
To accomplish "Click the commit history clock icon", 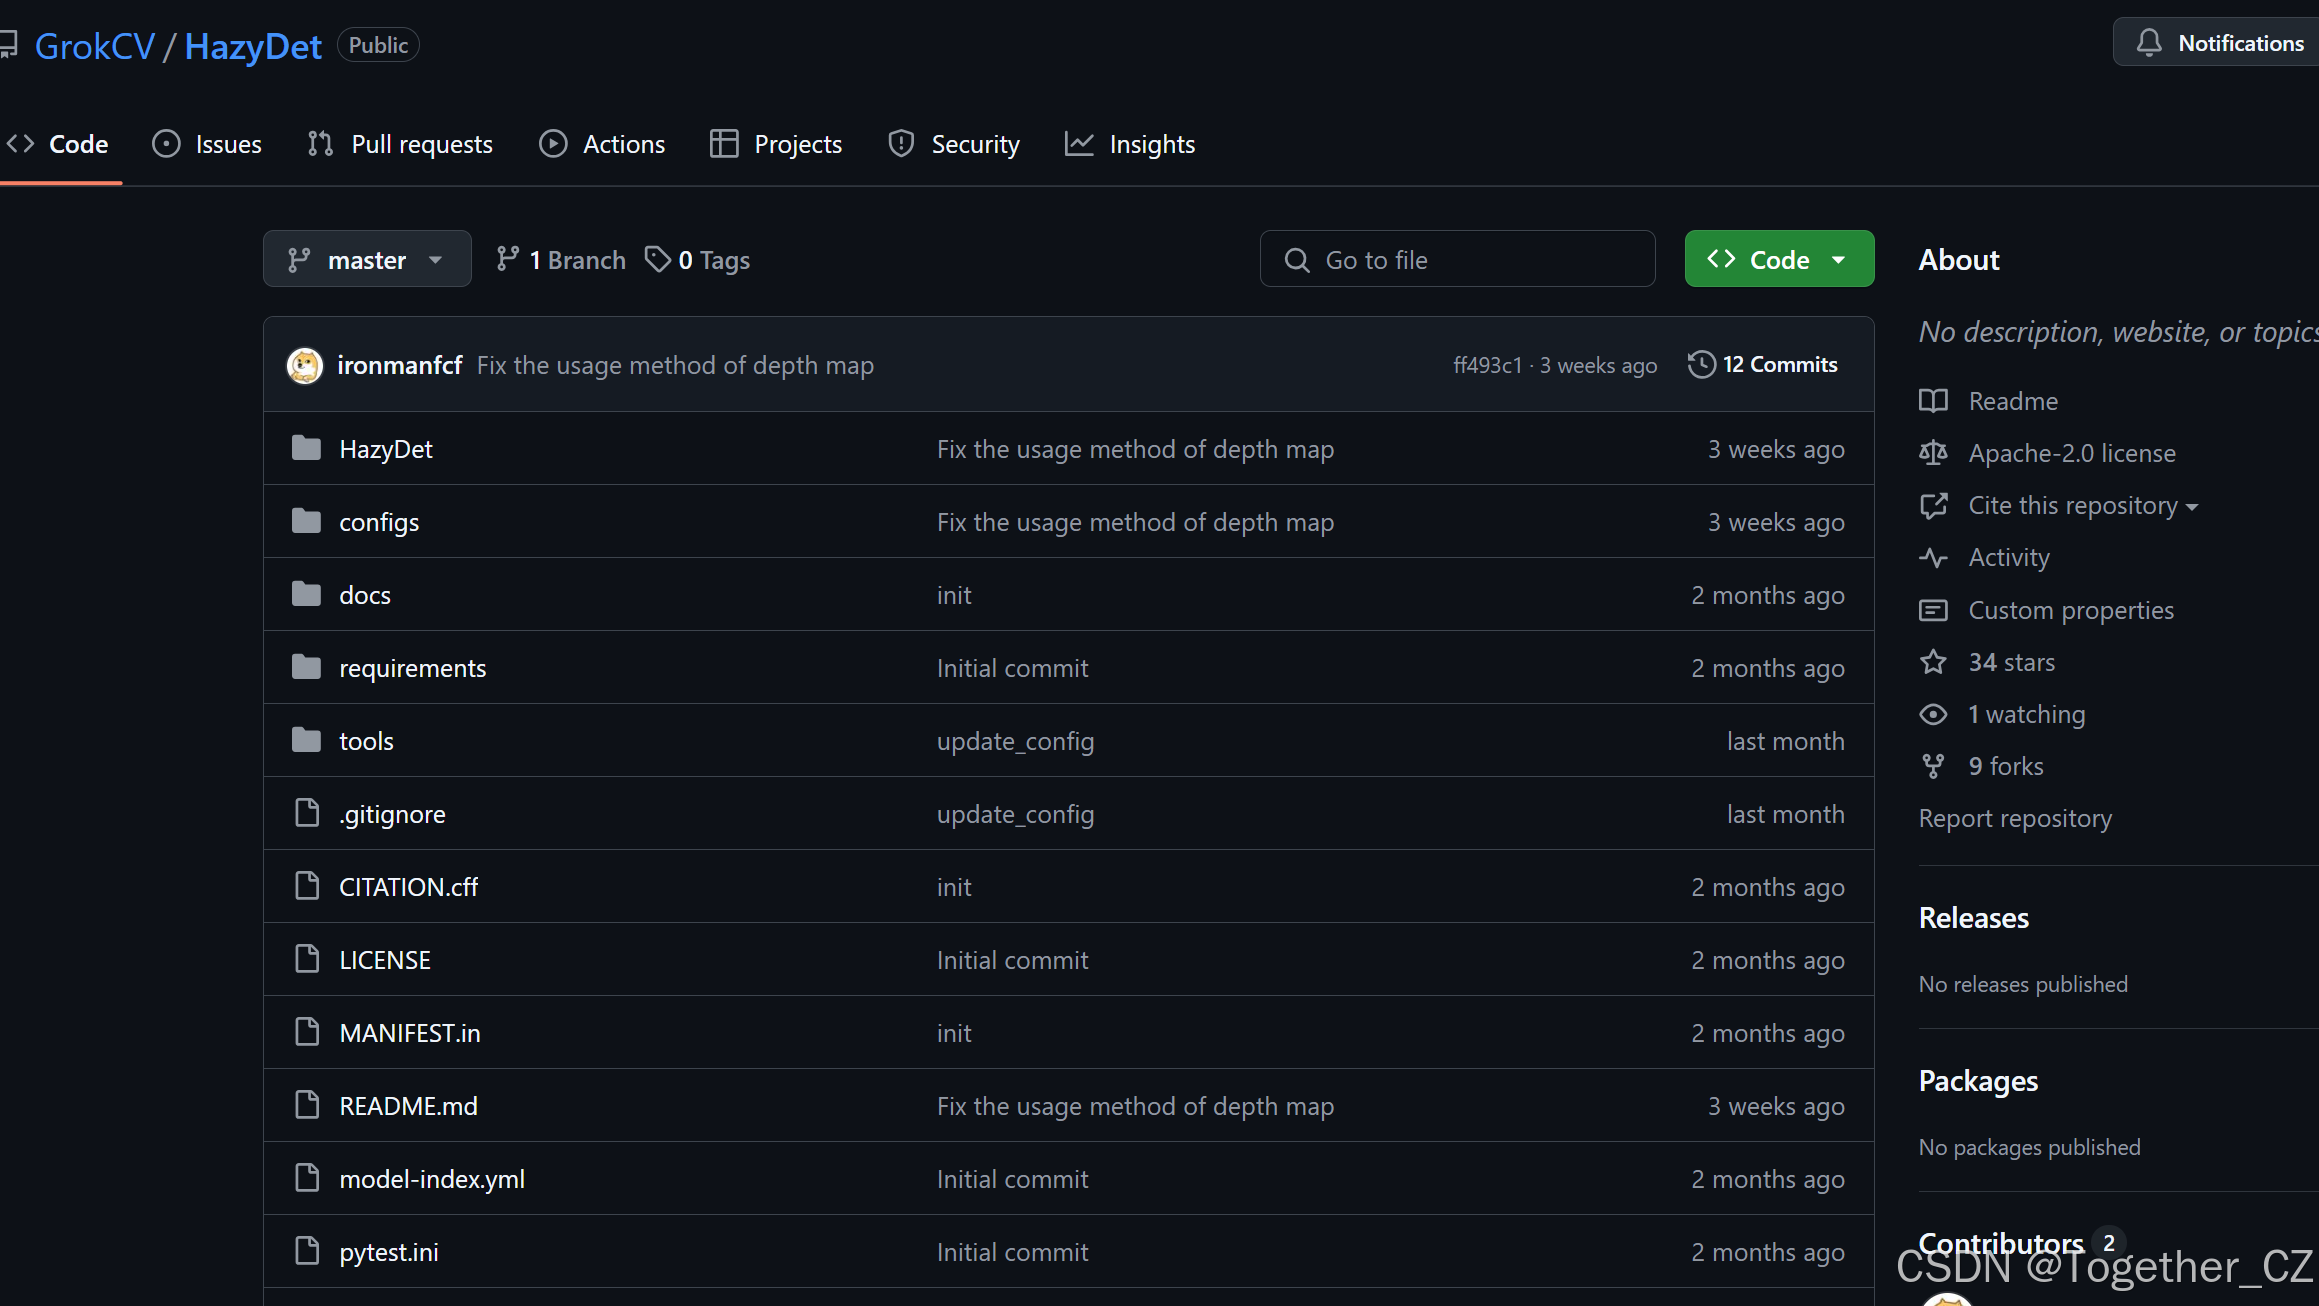I will pos(1701,364).
